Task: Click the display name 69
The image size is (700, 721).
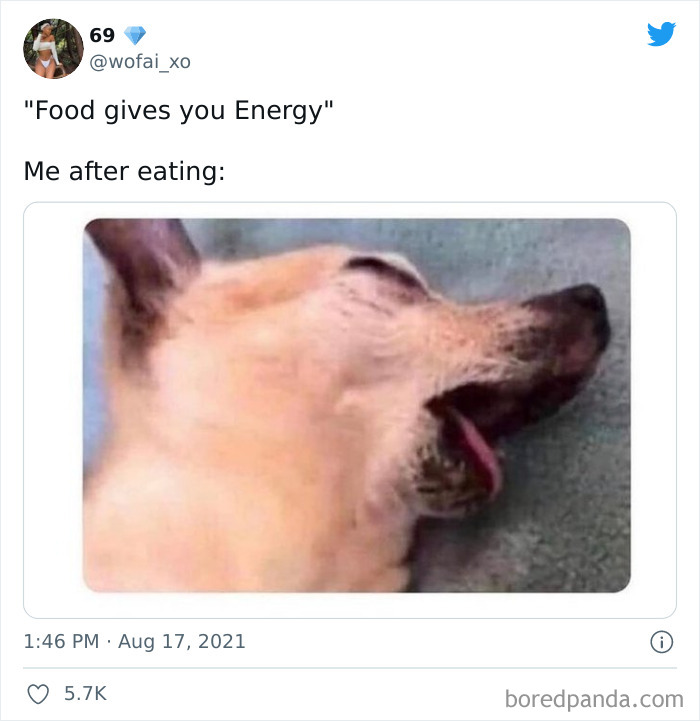Action: tap(102, 35)
